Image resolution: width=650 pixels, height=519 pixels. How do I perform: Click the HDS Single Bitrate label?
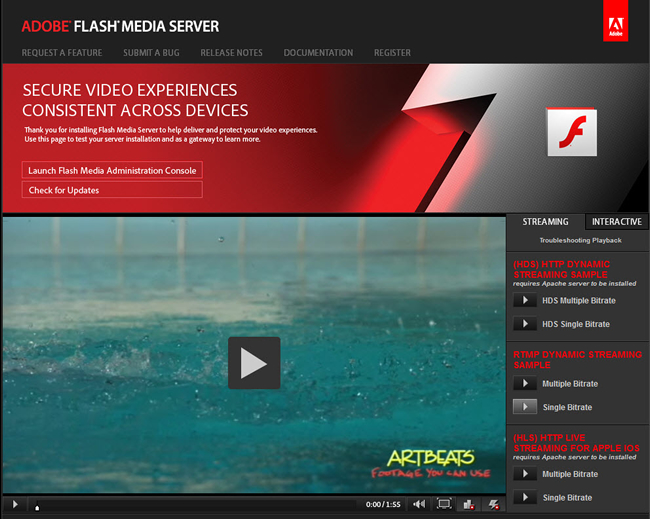click(576, 324)
